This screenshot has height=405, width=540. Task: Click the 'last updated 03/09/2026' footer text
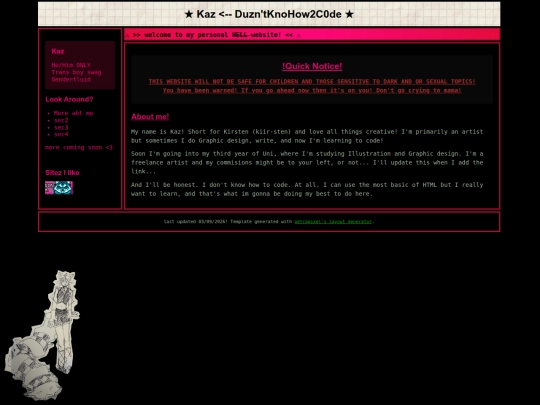coord(195,222)
